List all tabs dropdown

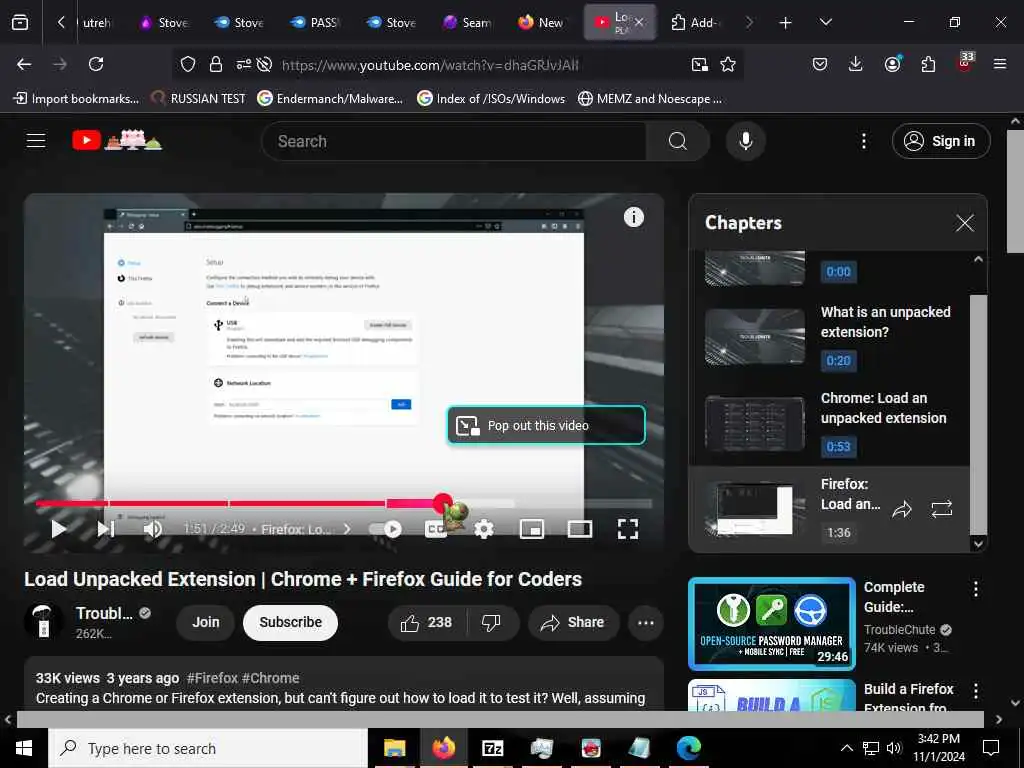click(x=825, y=22)
